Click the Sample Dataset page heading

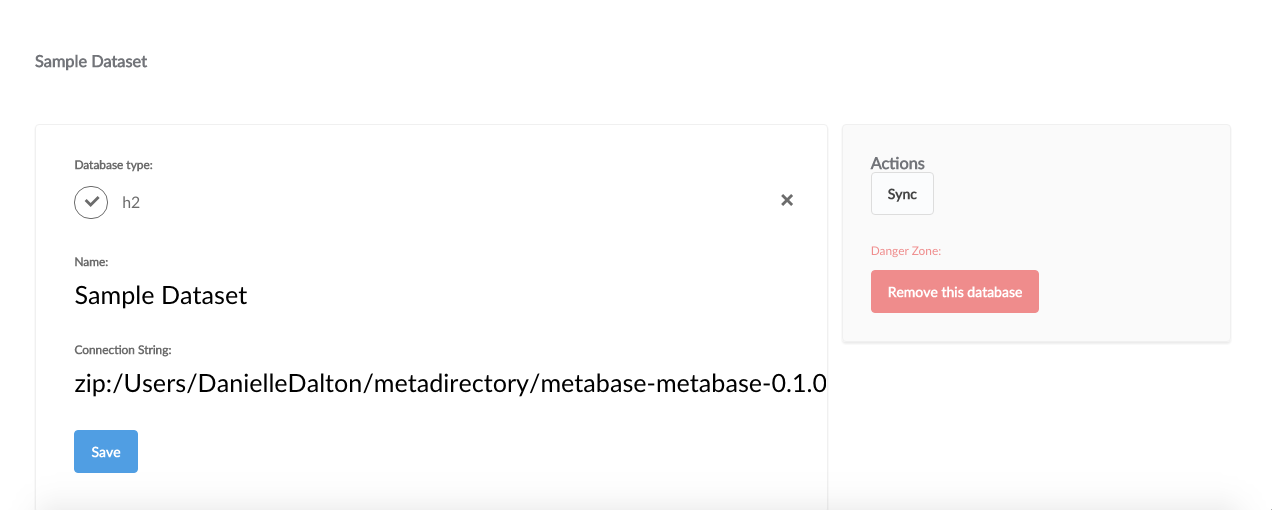pyautogui.click(x=91, y=61)
